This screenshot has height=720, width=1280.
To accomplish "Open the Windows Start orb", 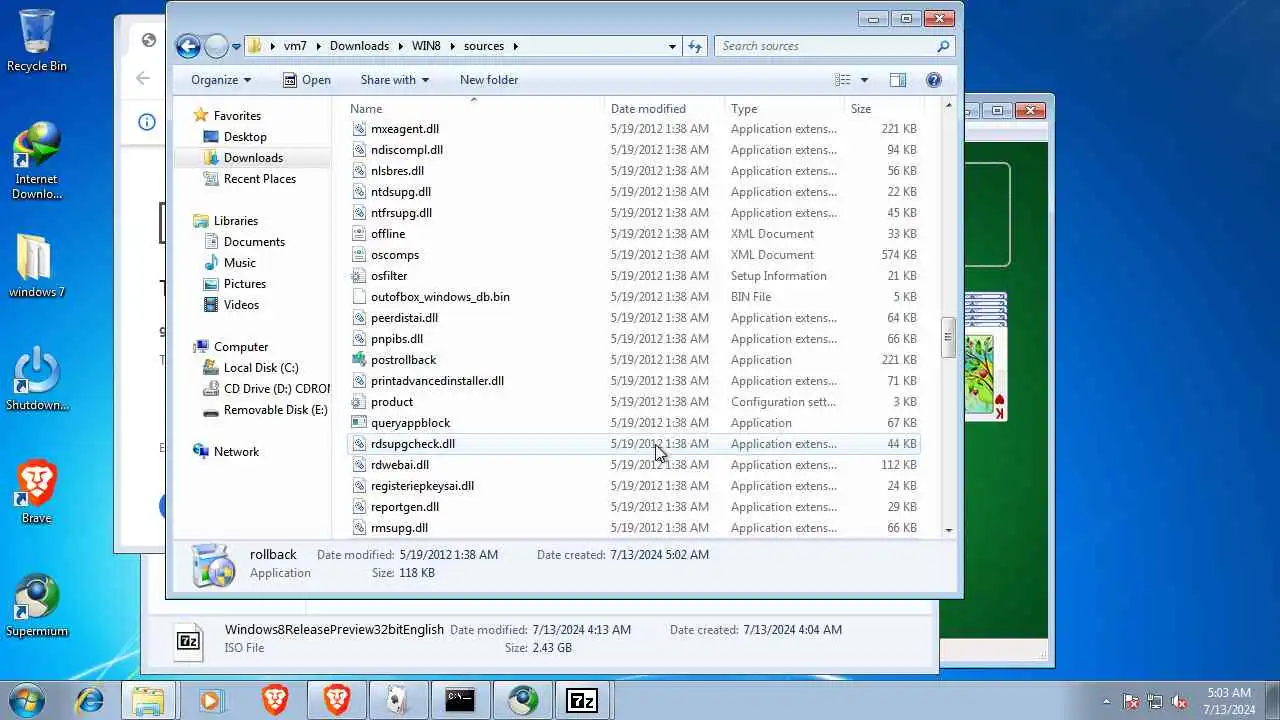I will click(x=27, y=699).
